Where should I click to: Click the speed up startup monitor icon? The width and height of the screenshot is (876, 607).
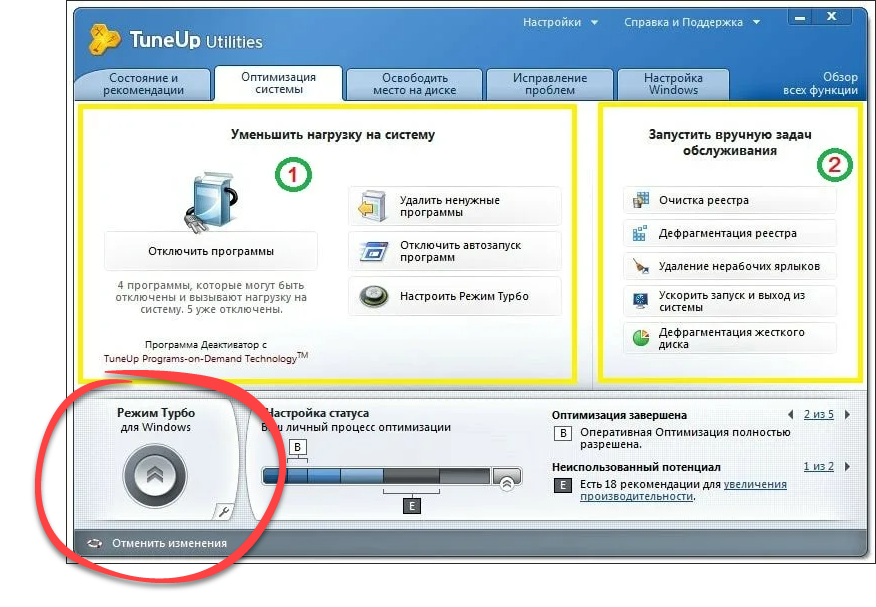pyautogui.click(x=640, y=301)
